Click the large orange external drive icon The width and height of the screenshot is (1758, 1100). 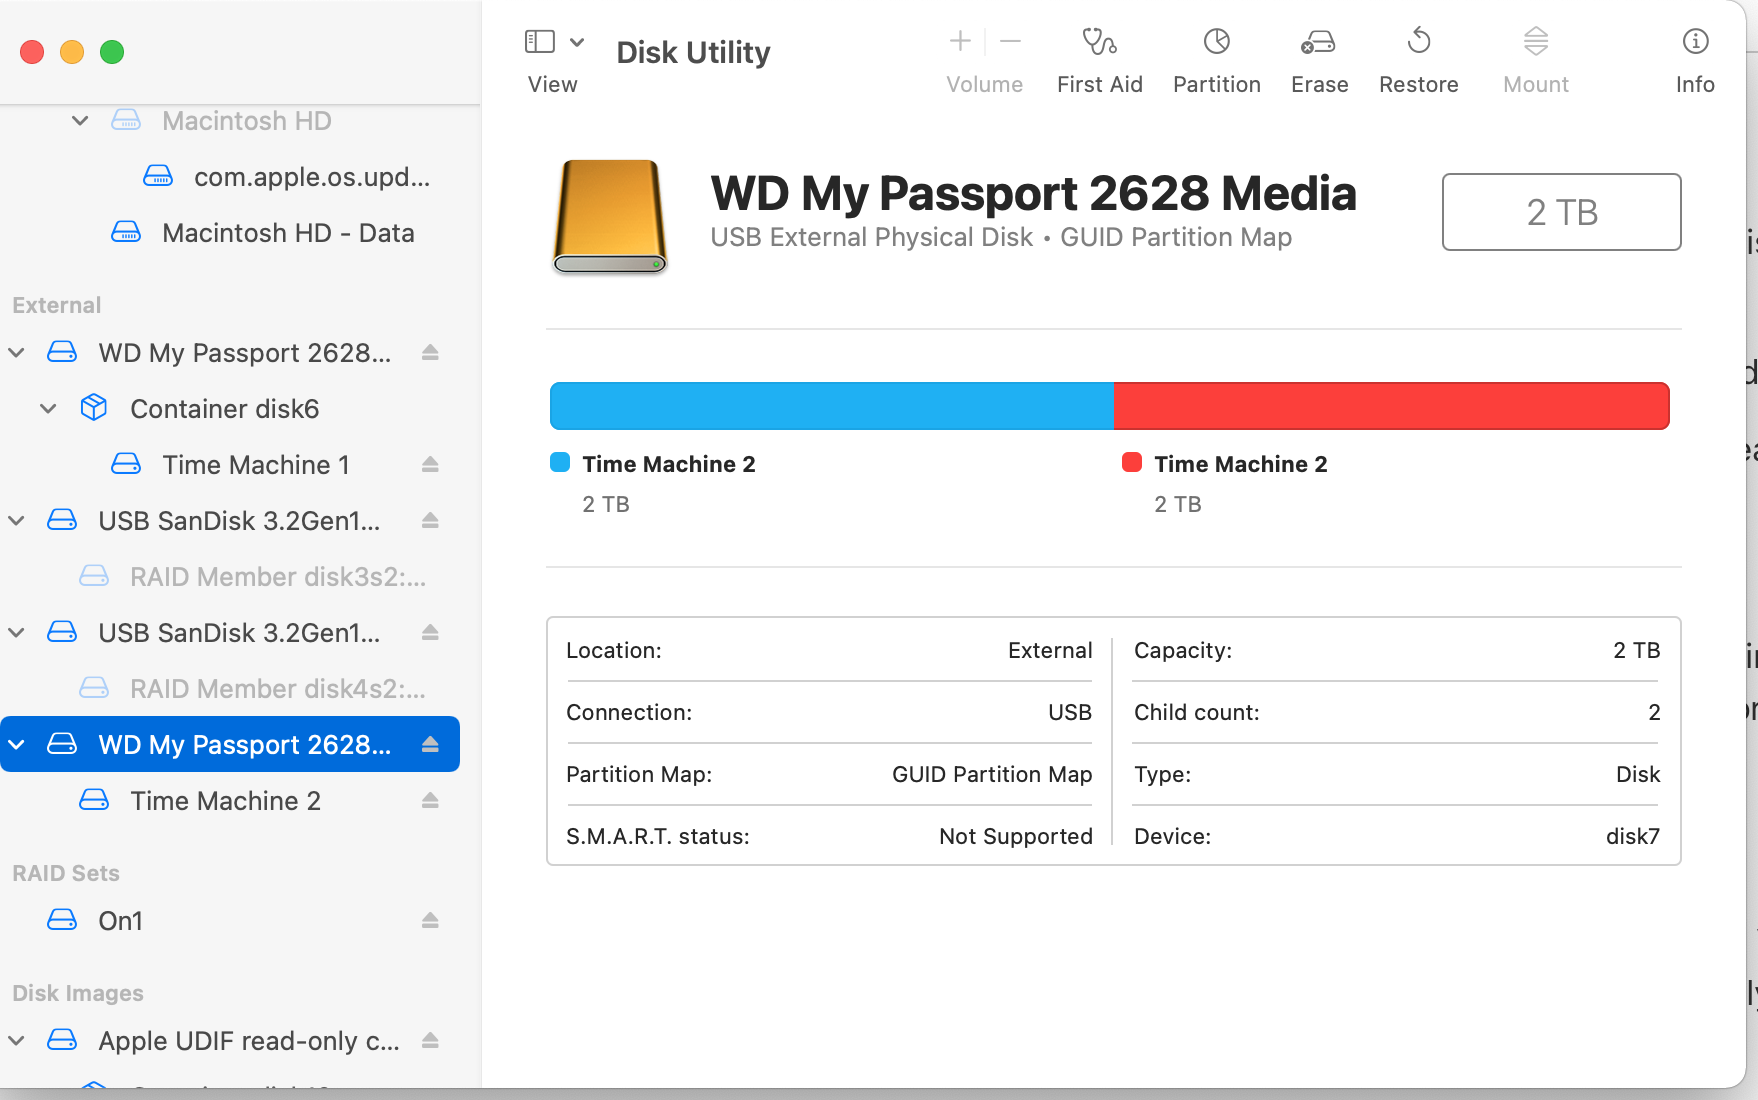[x=610, y=216]
